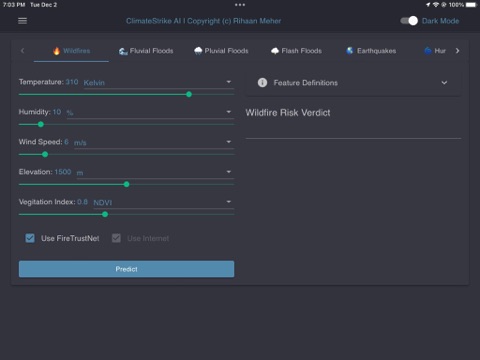The width and height of the screenshot is (480, 360).
Task: Tap the three-dot multitasking indicator
Action: 240,5
